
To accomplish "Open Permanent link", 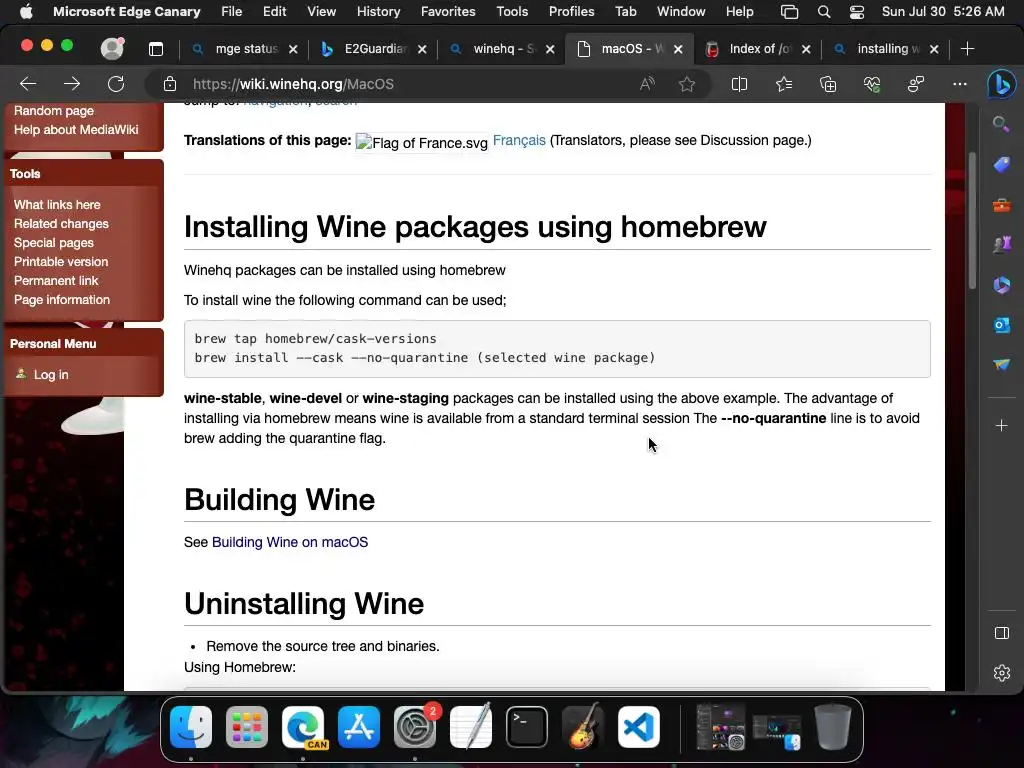I will tap(56, 280).
